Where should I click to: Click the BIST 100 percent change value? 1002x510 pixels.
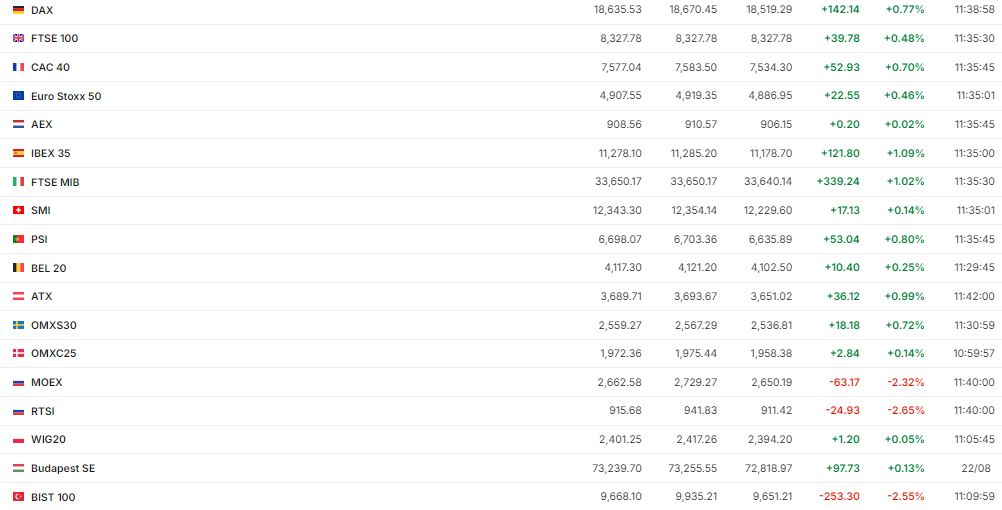905,497
